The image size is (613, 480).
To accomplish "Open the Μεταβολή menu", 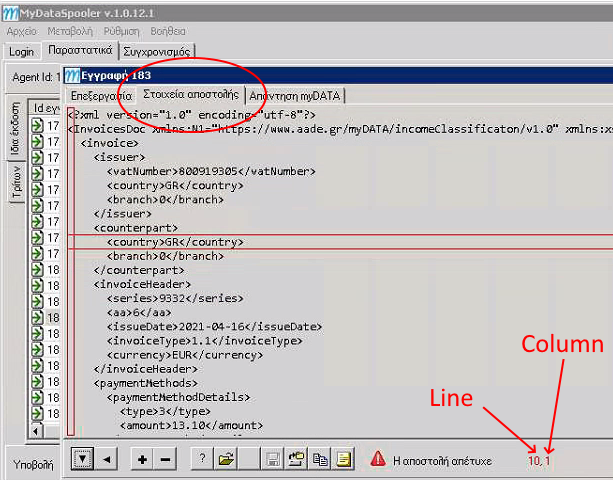I will pyautogui.click(x=70, y=31).
